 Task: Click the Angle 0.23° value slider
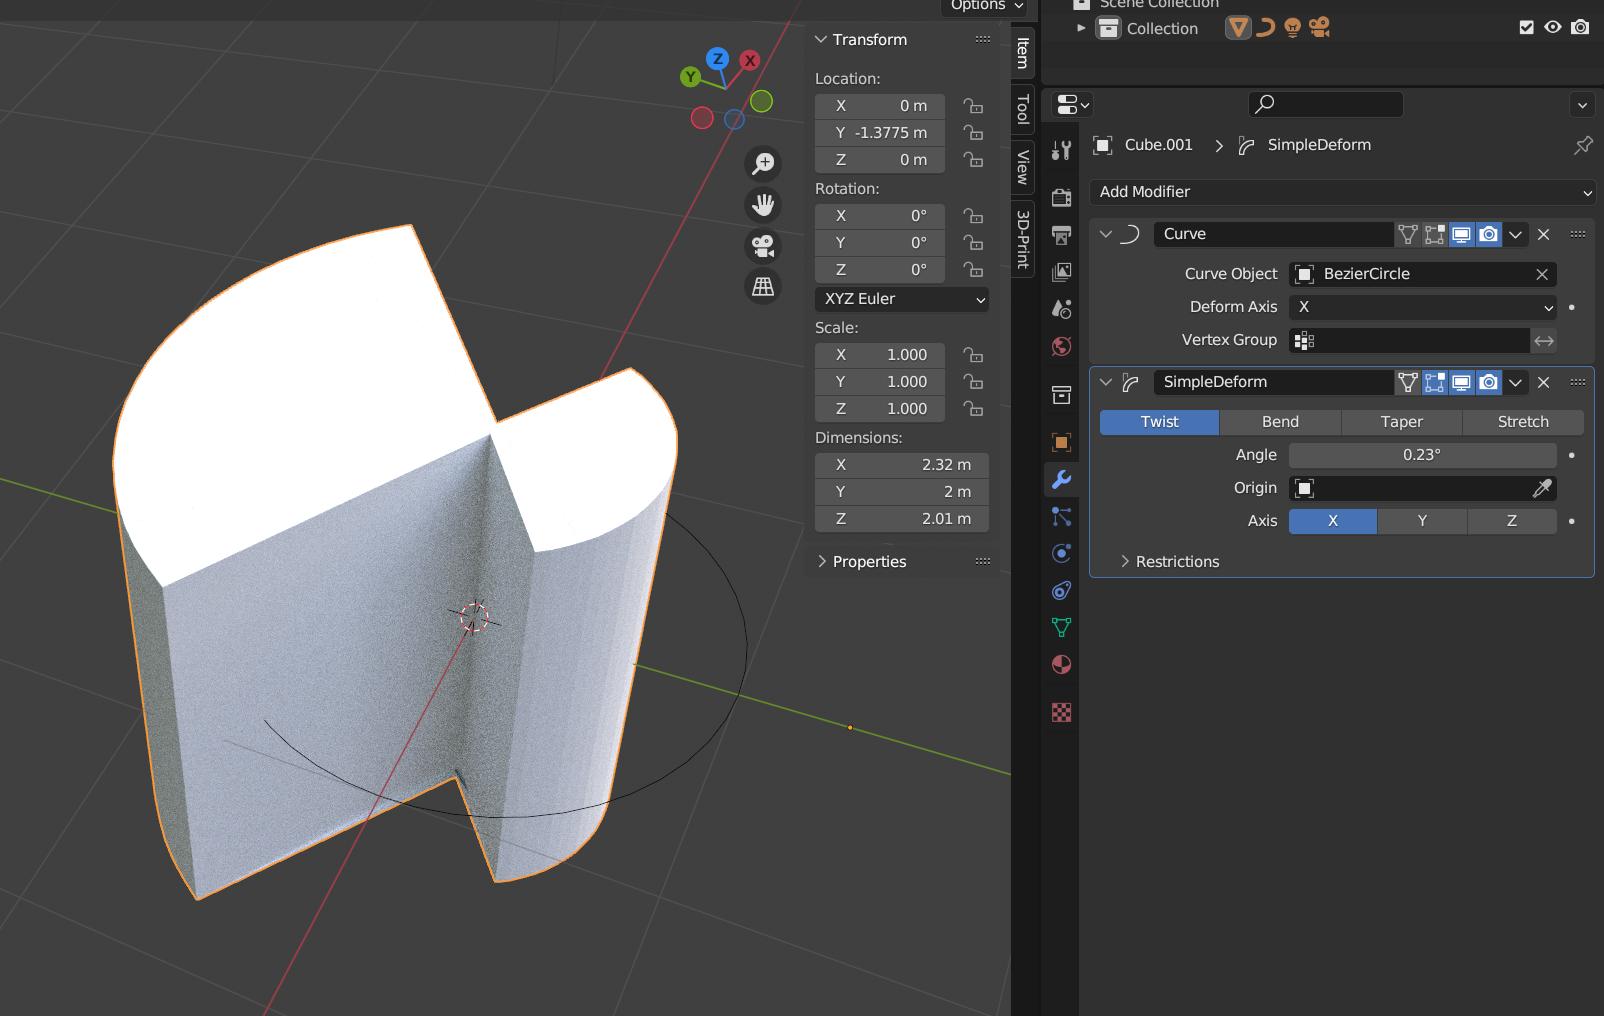1422,455
